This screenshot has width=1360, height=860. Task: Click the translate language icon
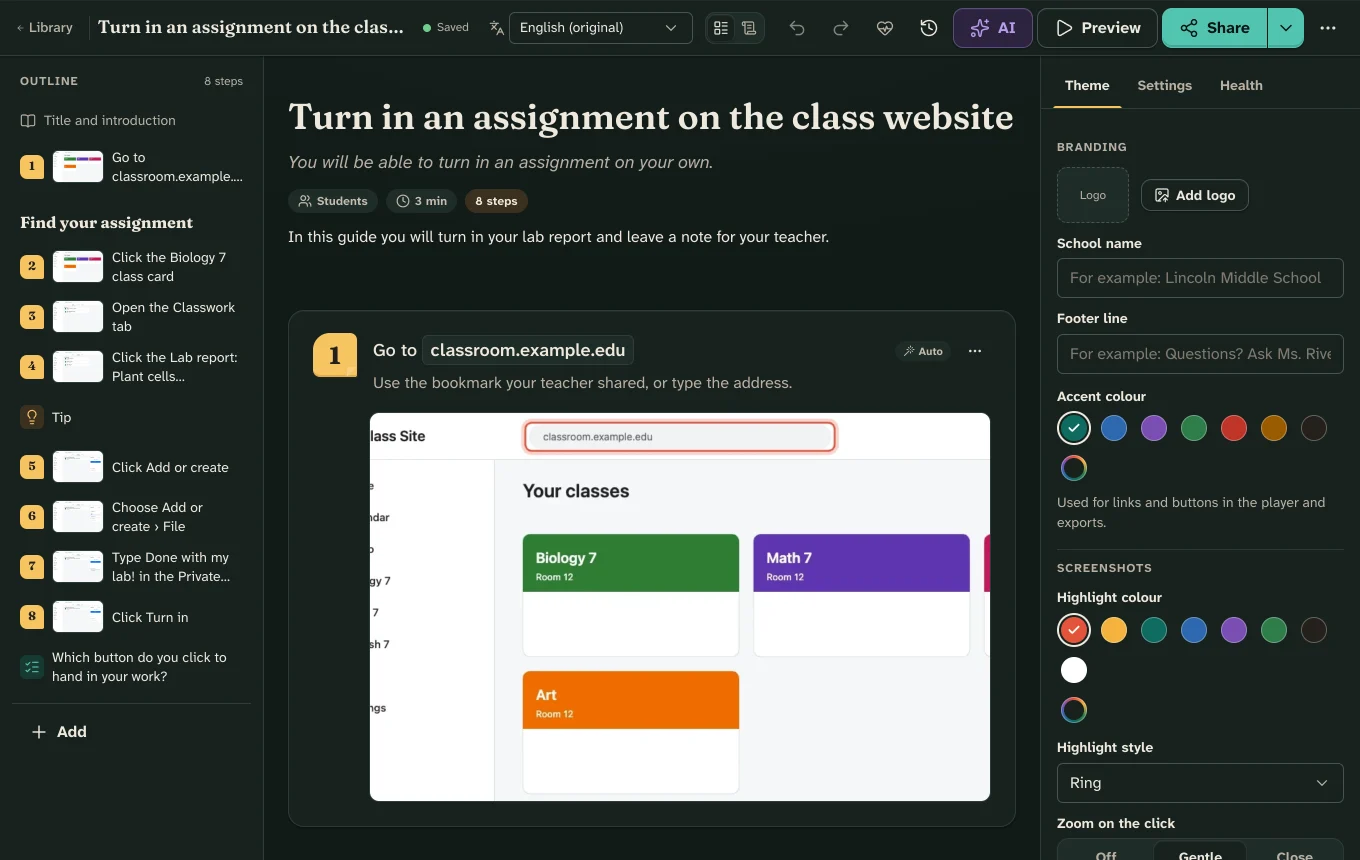click(x=497, y=28)
